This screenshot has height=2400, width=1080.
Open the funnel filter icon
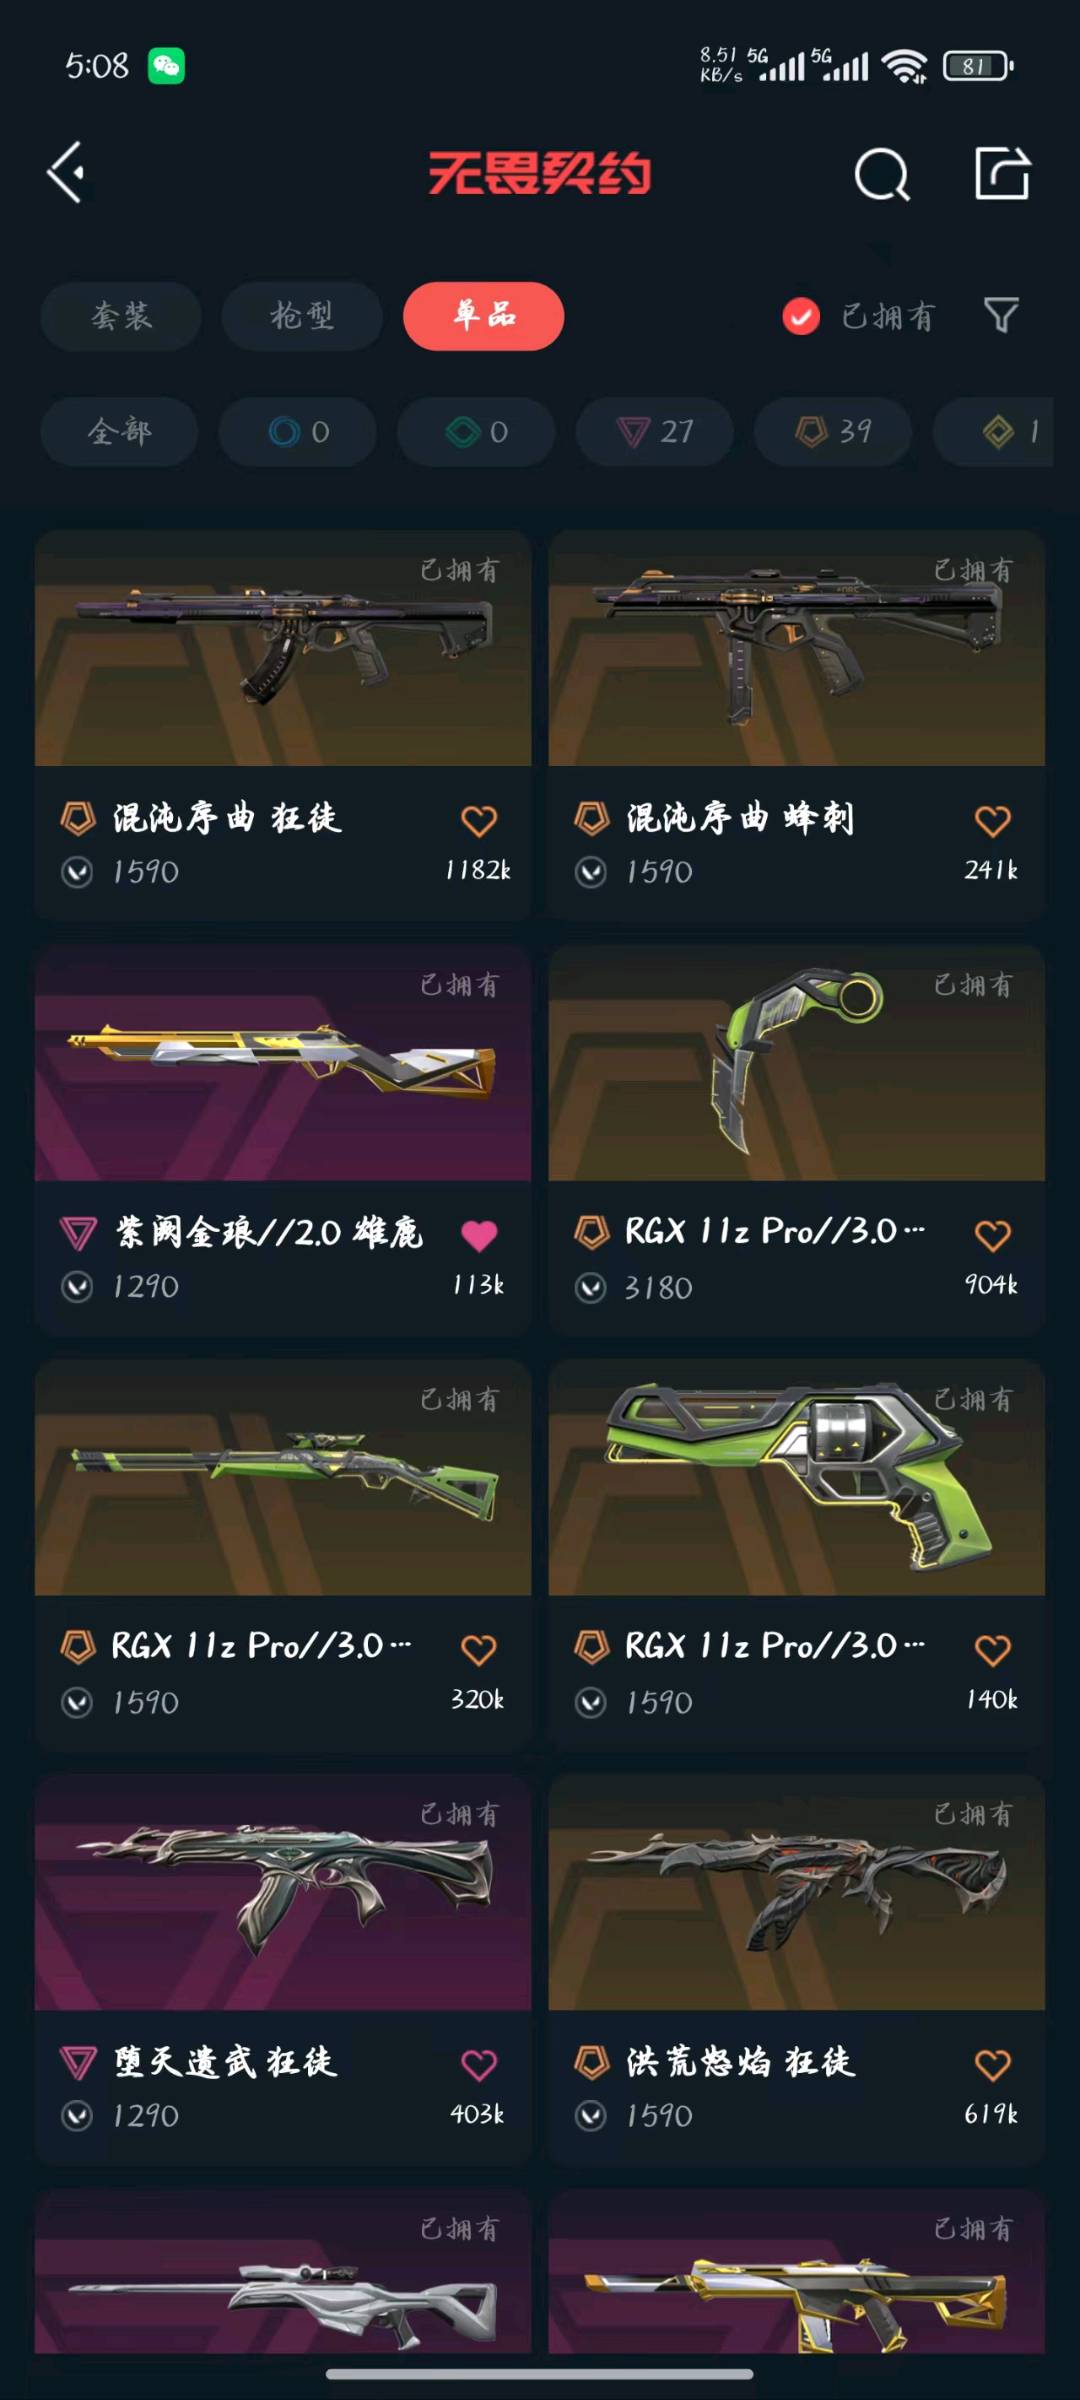(x=1001, y=316)
